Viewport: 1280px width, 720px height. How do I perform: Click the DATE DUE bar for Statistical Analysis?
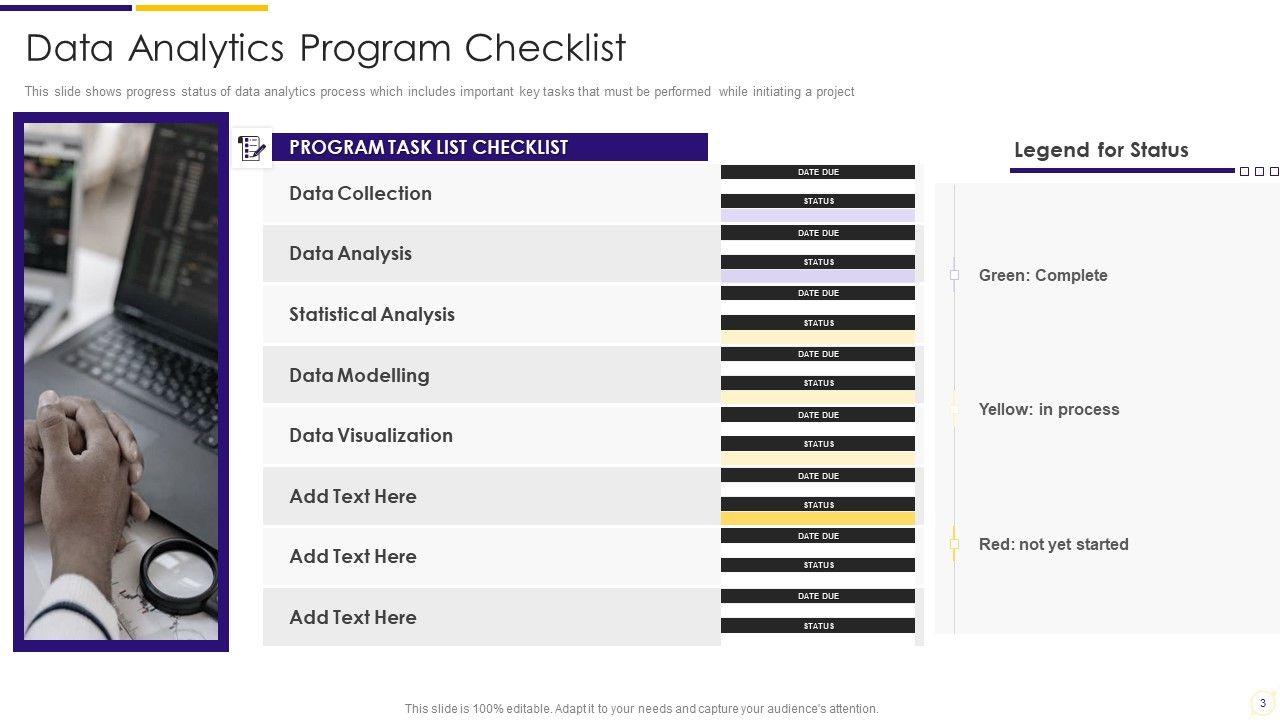[818, 293]
